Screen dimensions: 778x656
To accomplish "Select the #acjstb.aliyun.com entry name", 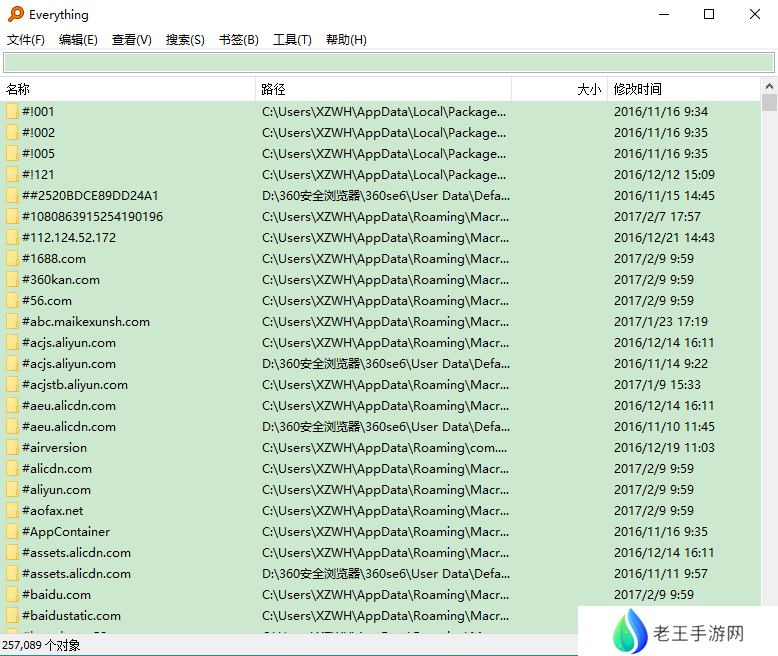I will tap(75, 385).
